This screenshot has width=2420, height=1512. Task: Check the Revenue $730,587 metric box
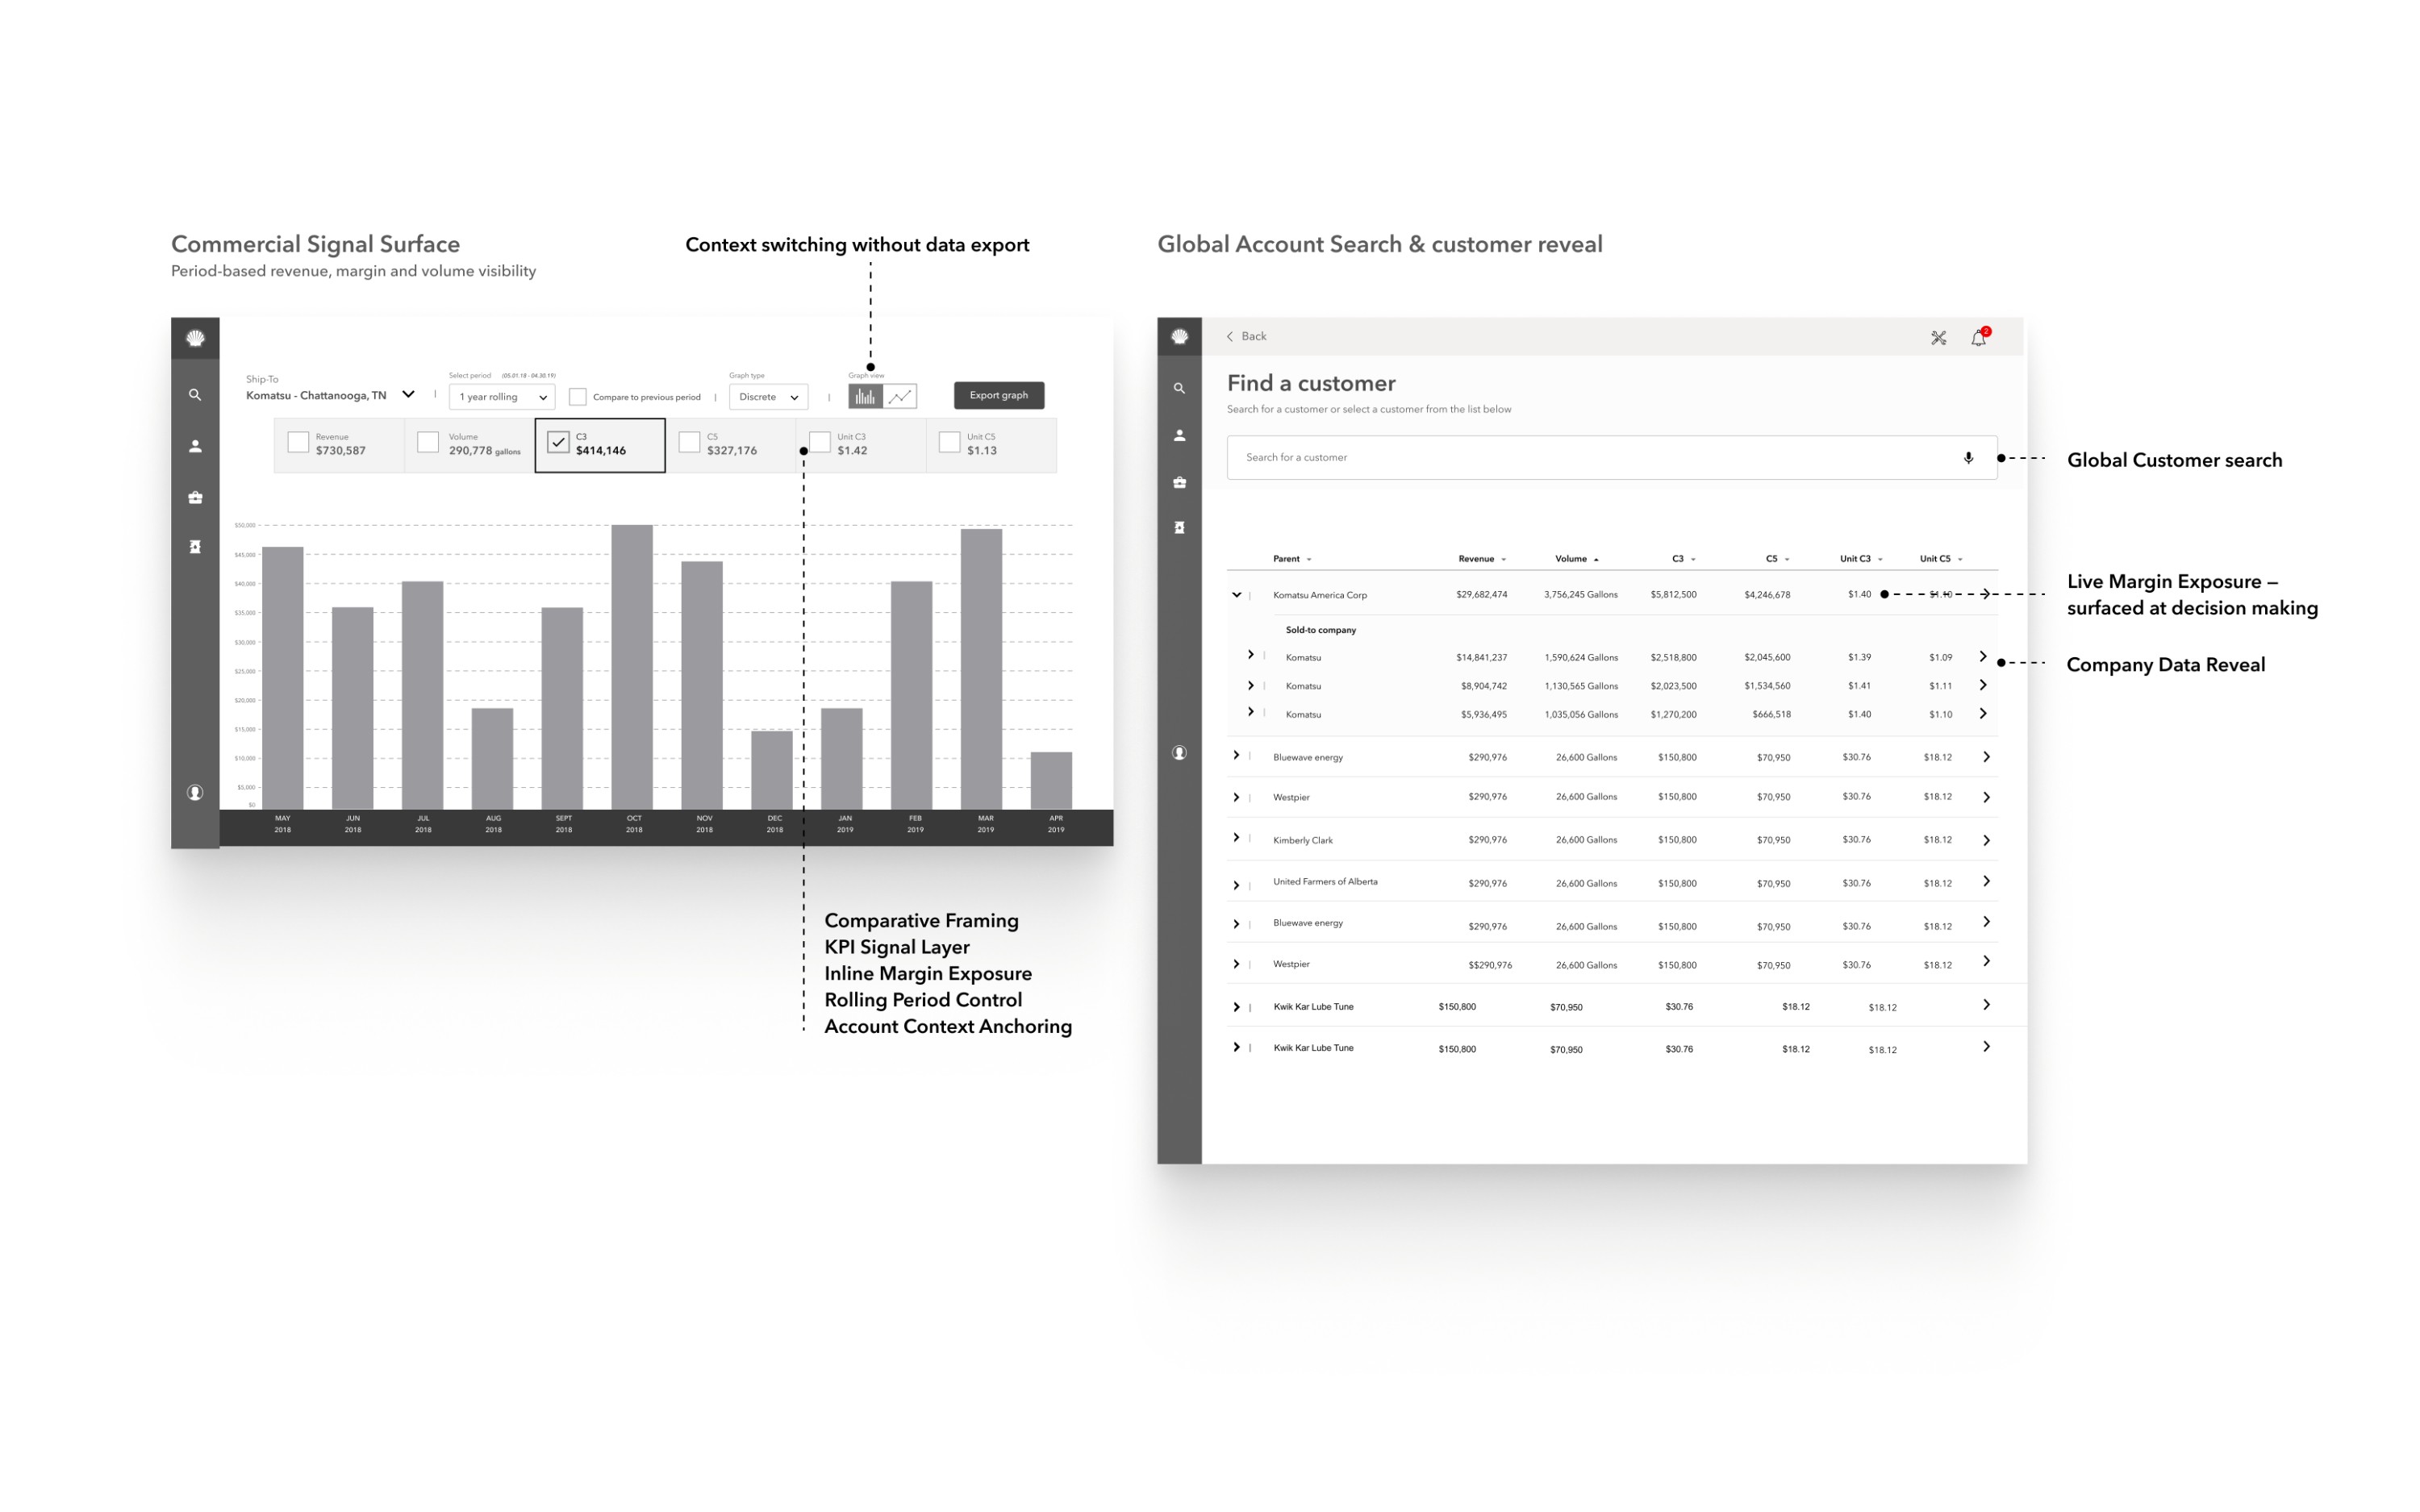(x=298, y=442)
